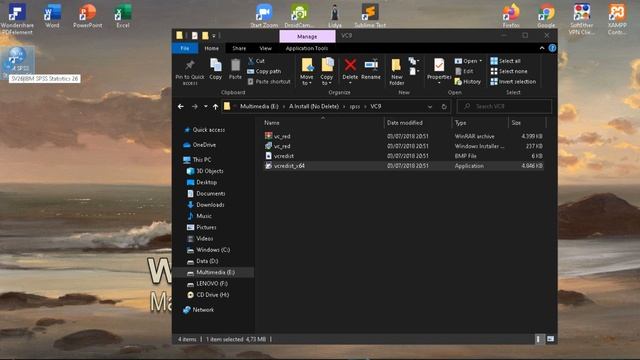The height and width of the screenshot is (360, 640).
Task: Create a New folder
Action: click(x=396, y=72)
